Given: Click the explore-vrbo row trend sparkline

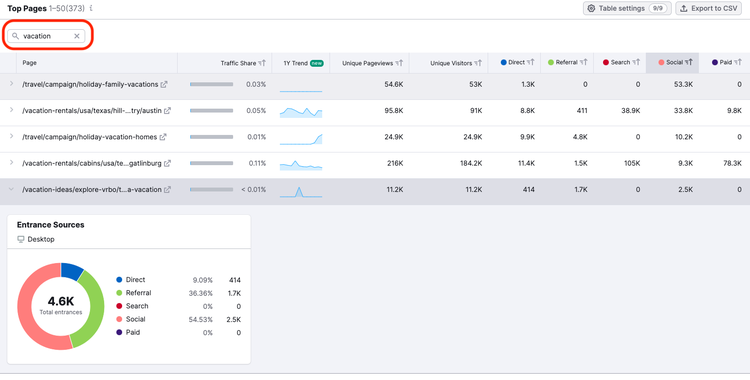Looking at the screenshot, I should coord(301,191).
